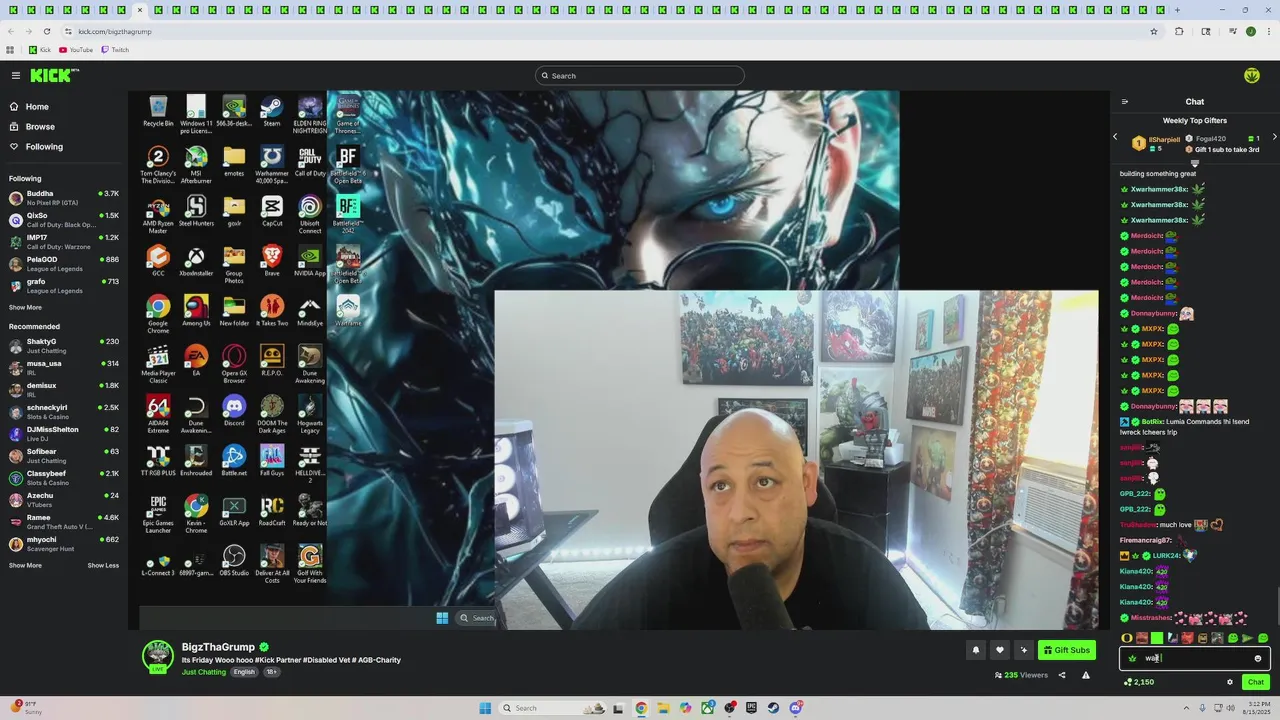Click the identity badge icon in chat input
The height and width of the screenshot is (720, 1280).
pyautogui.click(x=1132, y=658)
